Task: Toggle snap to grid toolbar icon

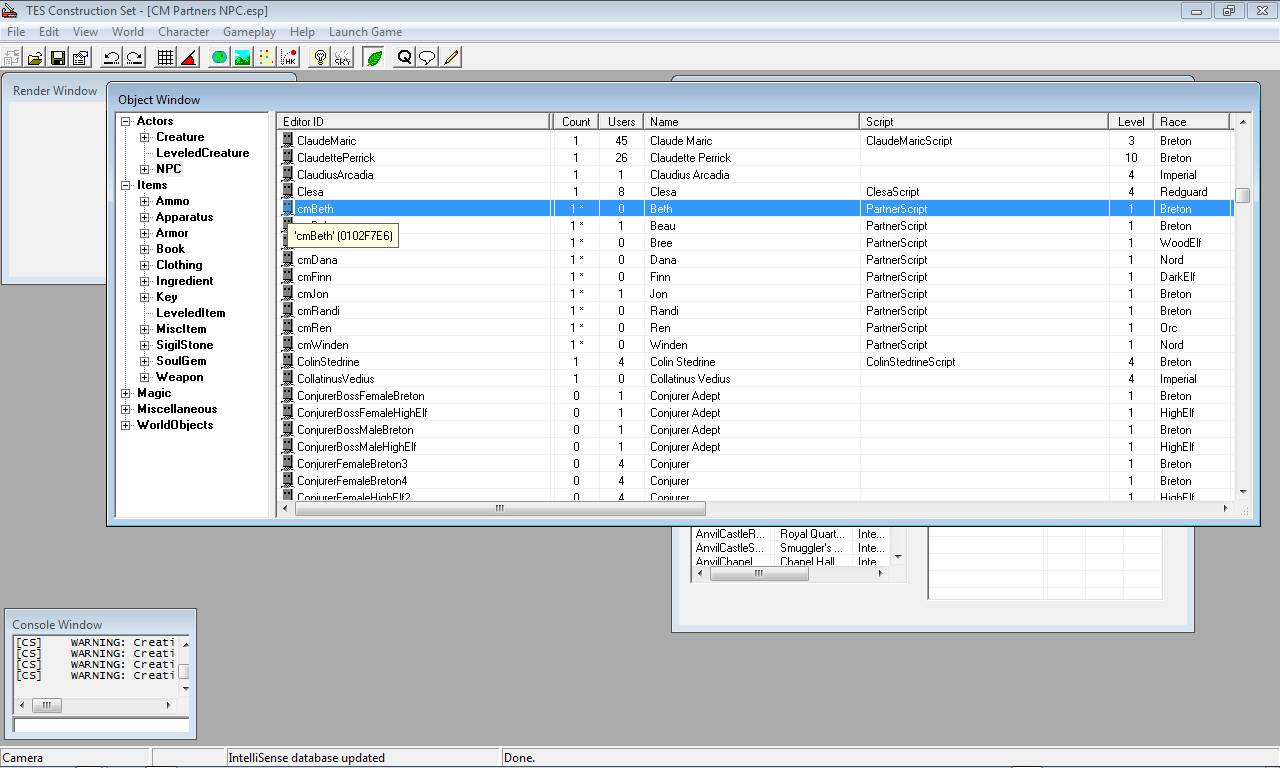Action: [165, 58]
